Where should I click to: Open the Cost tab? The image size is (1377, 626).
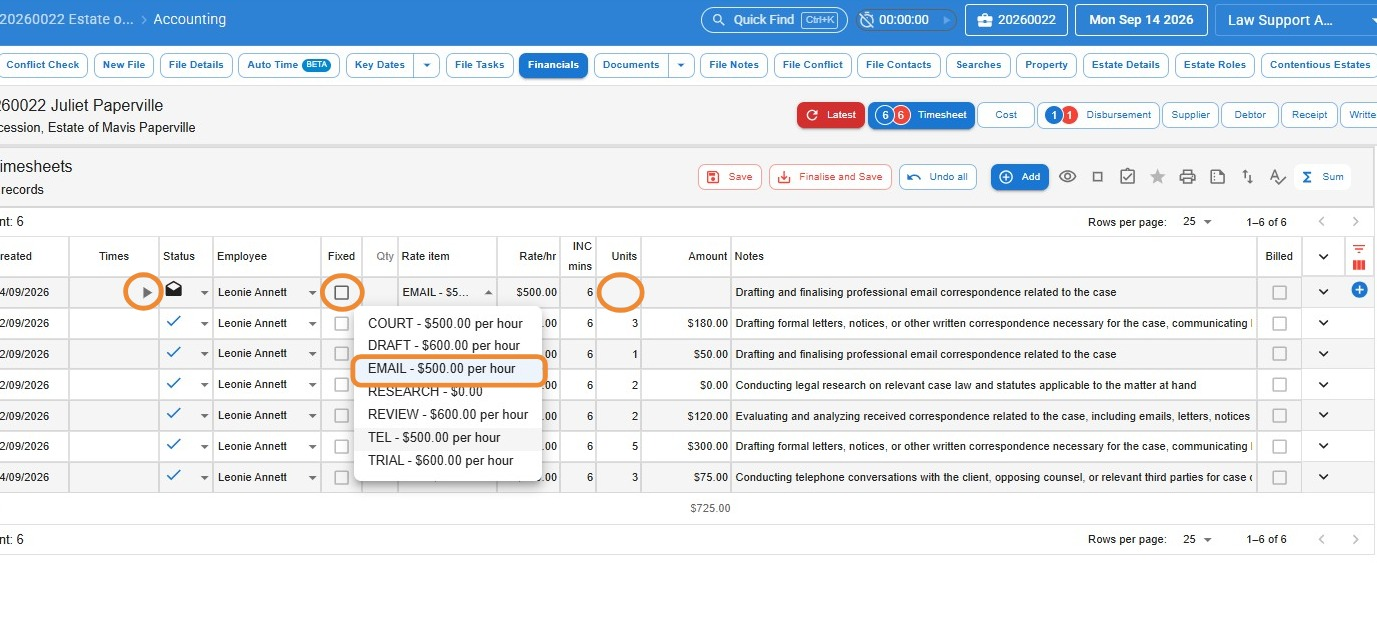[1006, 115]
